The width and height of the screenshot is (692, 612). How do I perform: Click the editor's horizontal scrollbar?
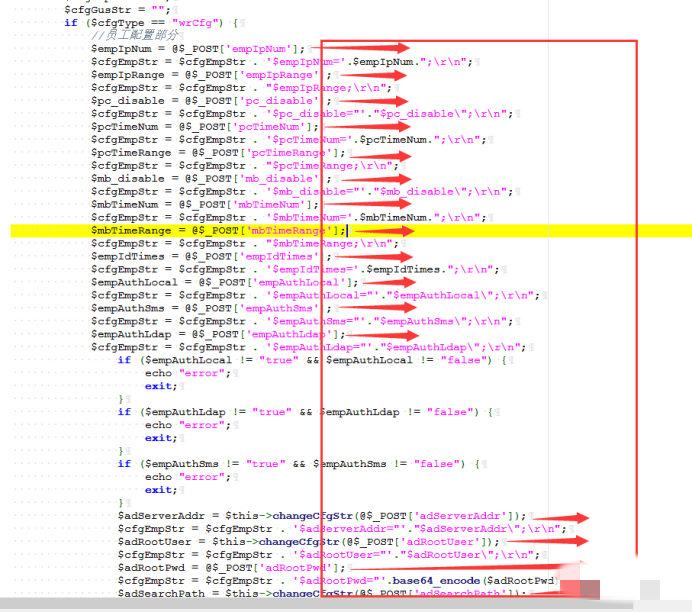(316, 604)
